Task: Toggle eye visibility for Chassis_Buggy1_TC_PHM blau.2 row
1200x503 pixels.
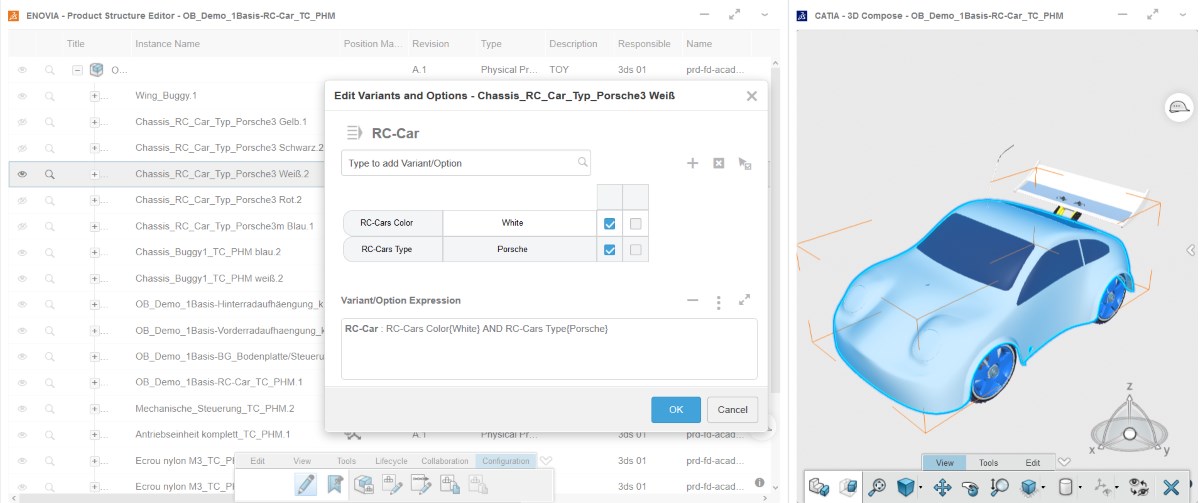Action: [x=22, y=252]
